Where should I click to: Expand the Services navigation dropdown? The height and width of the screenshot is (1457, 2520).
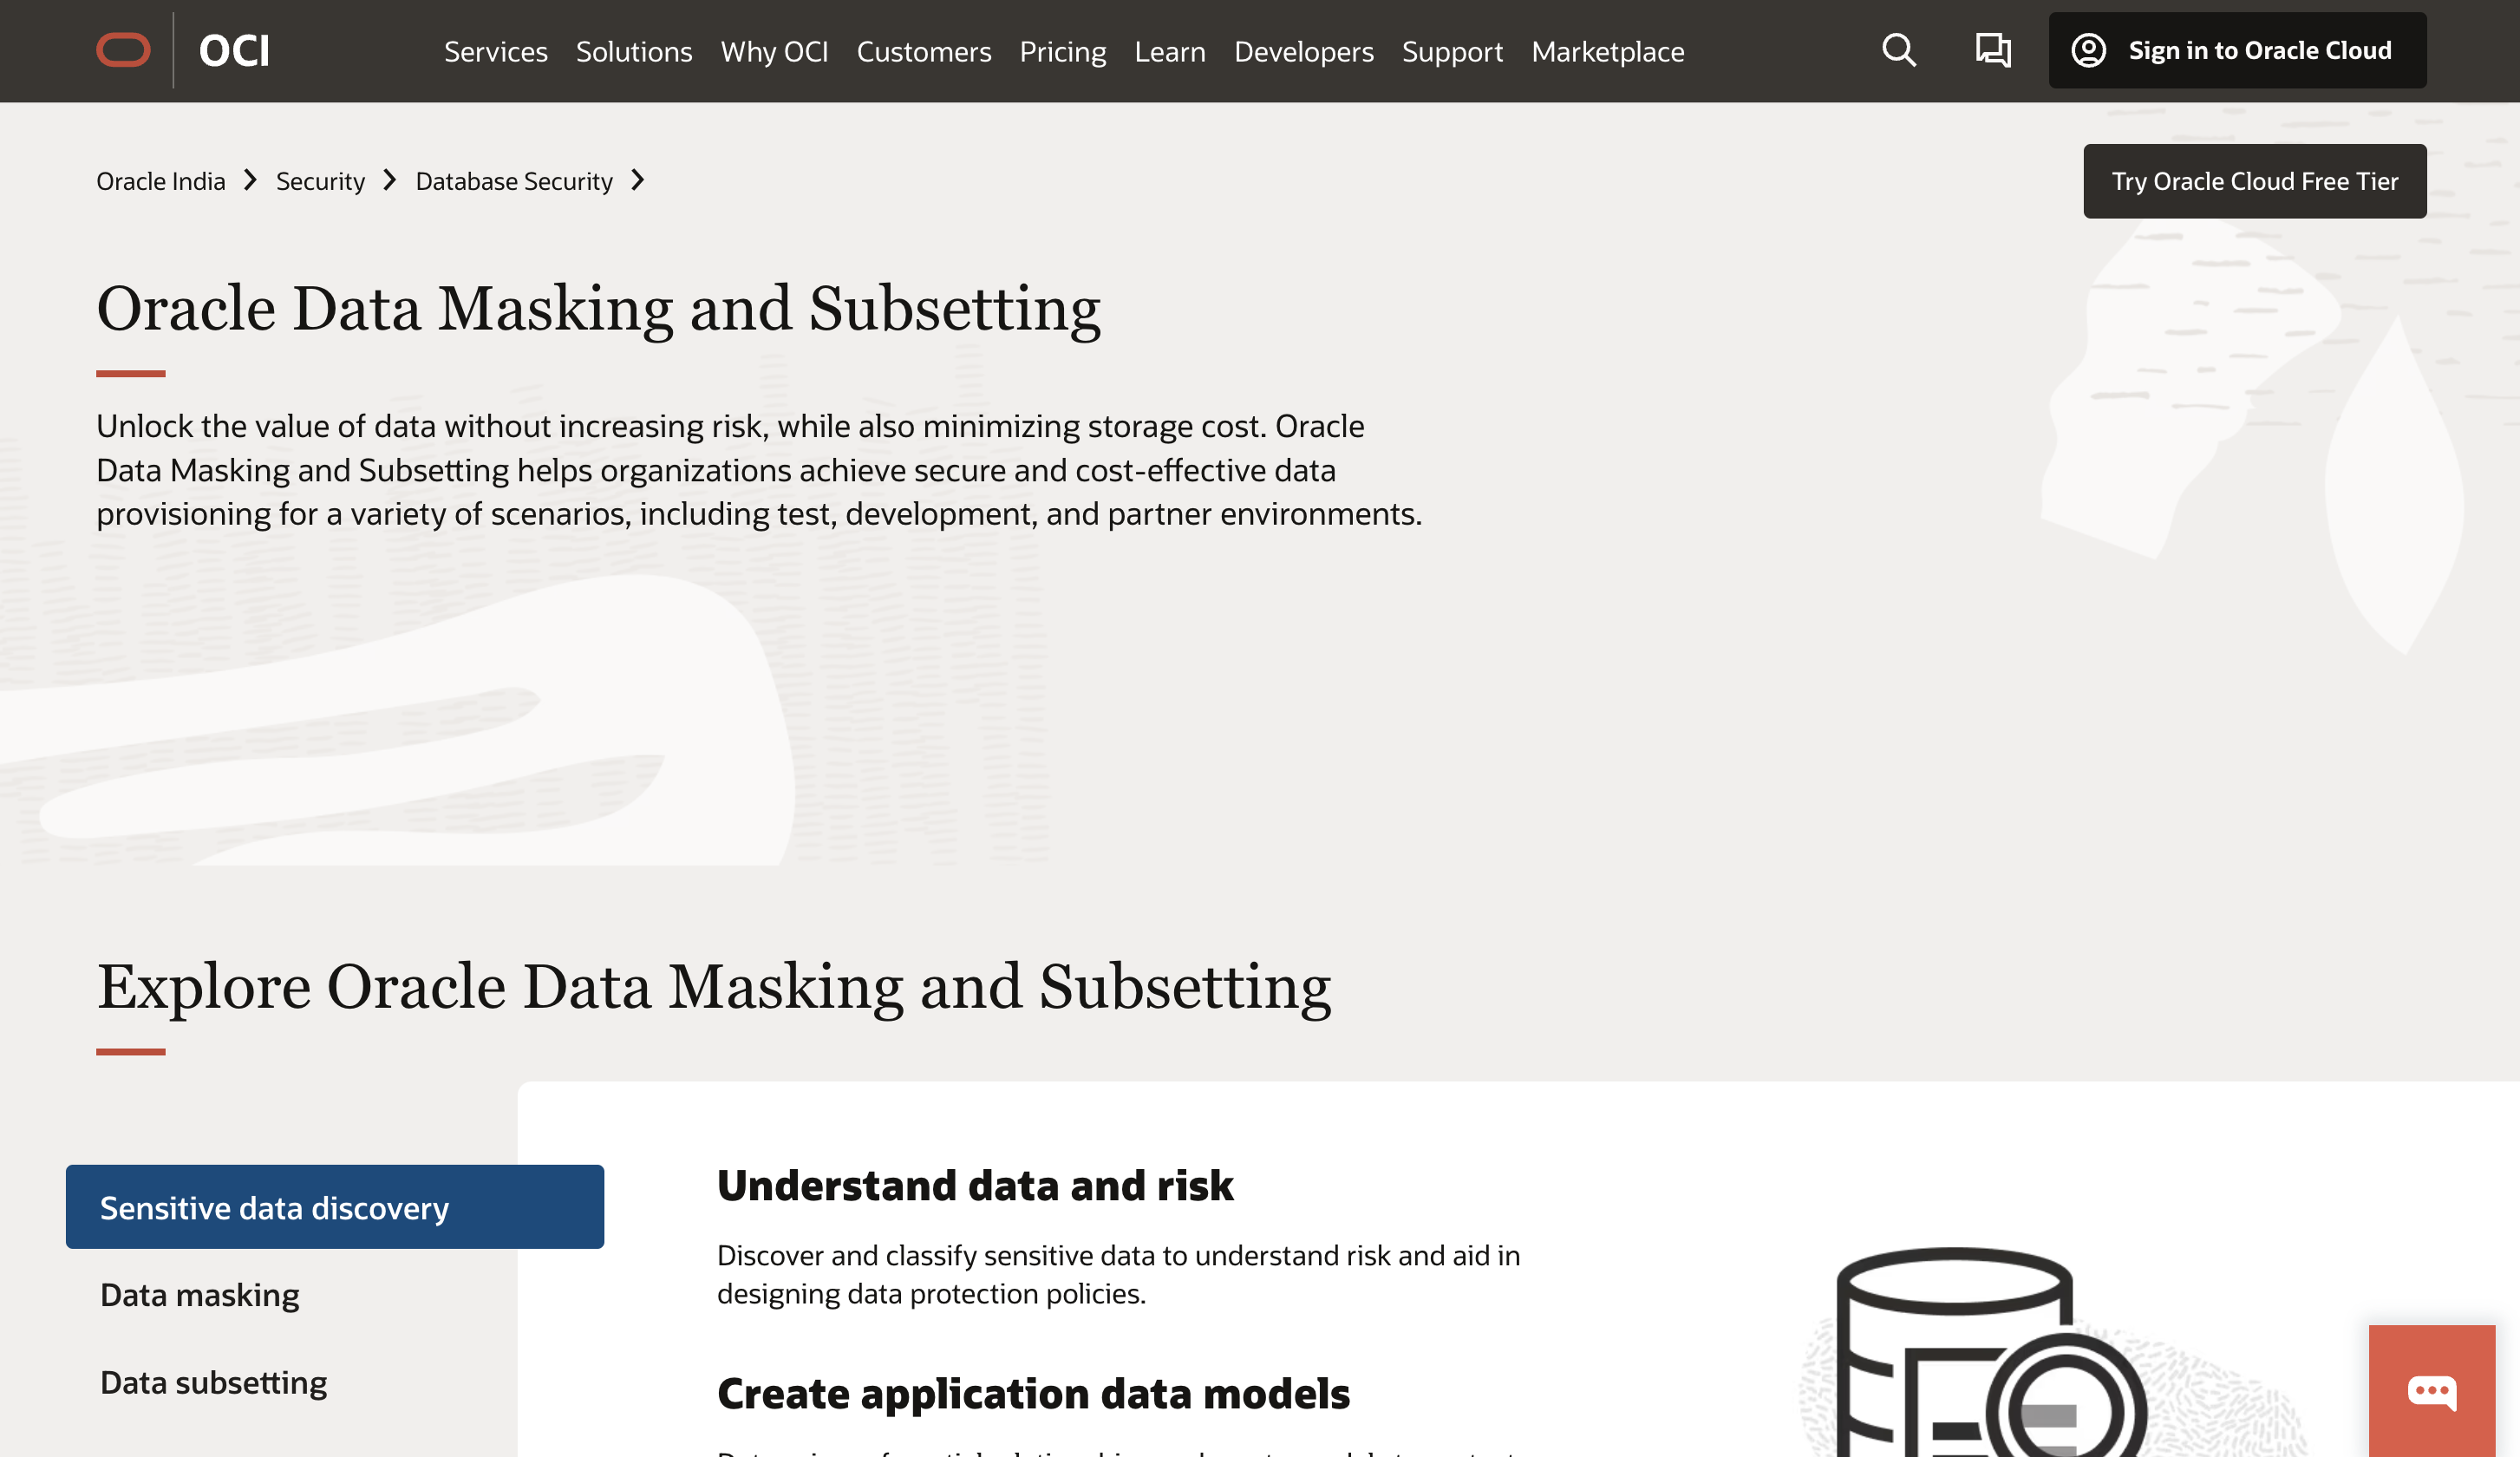click(x=494, y=50)
